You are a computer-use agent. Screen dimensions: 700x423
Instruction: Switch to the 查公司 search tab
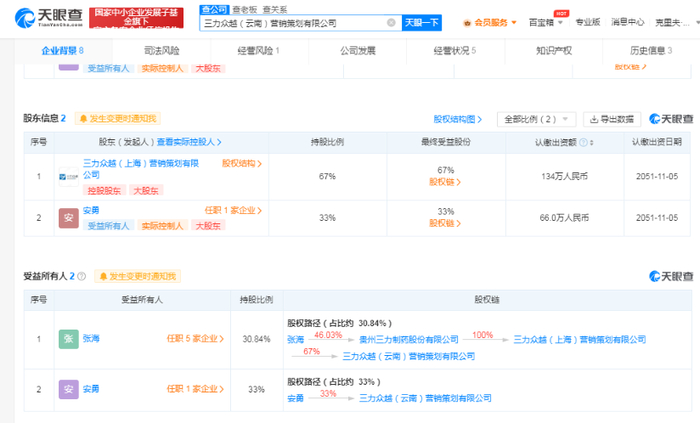click(x=214, y=9)
